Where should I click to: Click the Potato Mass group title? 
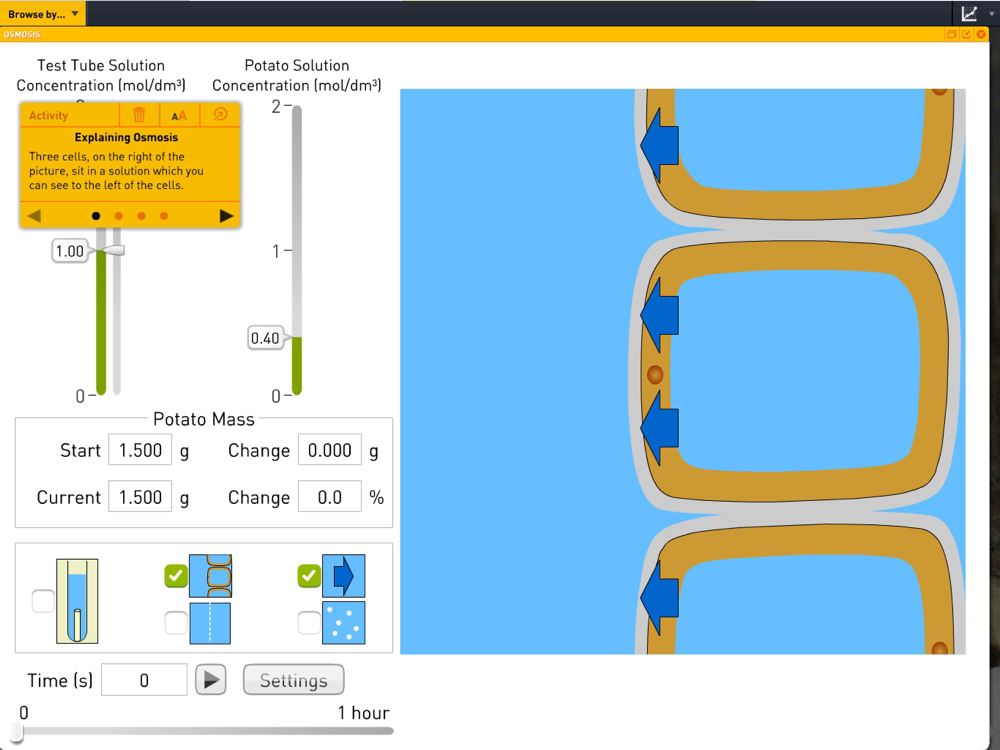[x=203, y=419]
